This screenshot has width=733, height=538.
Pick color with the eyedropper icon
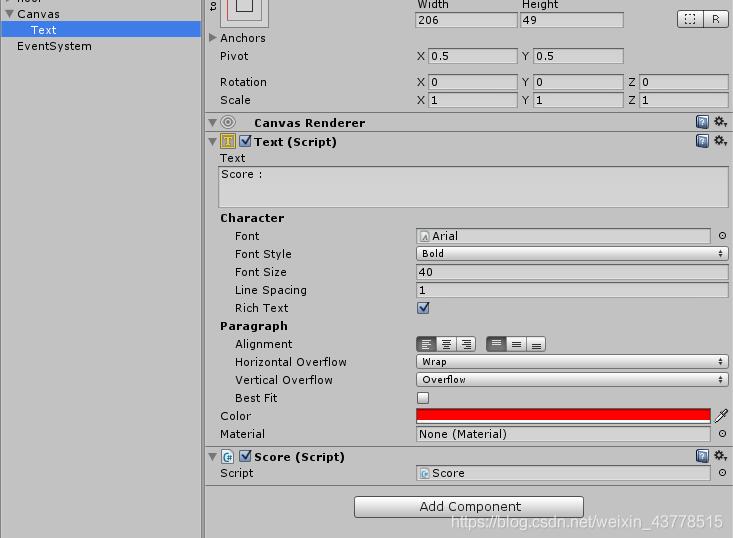(x=721, y=415)
